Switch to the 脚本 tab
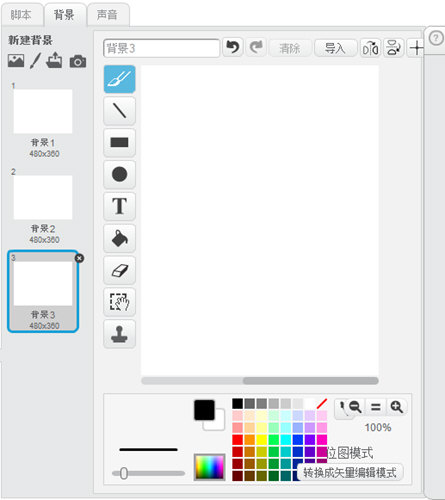445x500 pixels. click(x=21, y=15)
